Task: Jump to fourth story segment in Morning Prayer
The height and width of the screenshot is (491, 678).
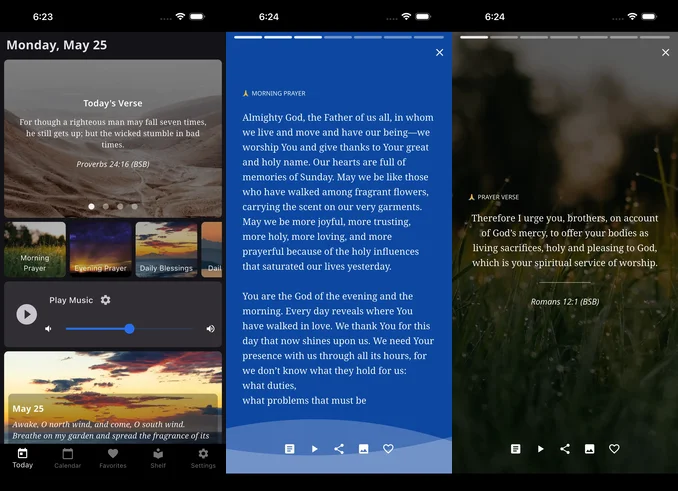Action: 338,37
